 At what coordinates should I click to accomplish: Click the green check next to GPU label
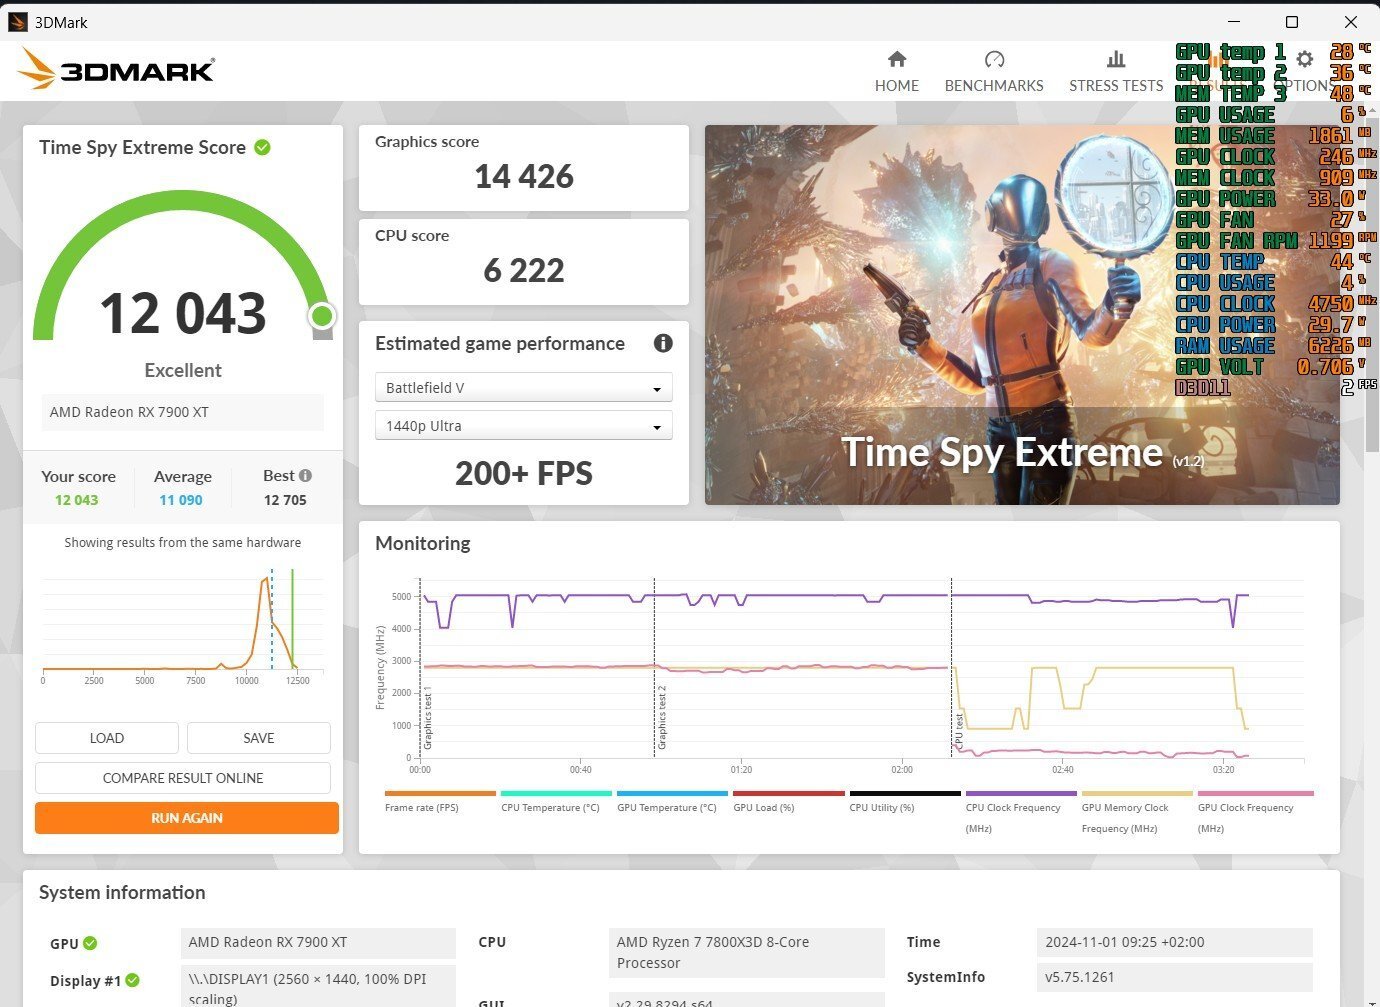tap(90, 943)
